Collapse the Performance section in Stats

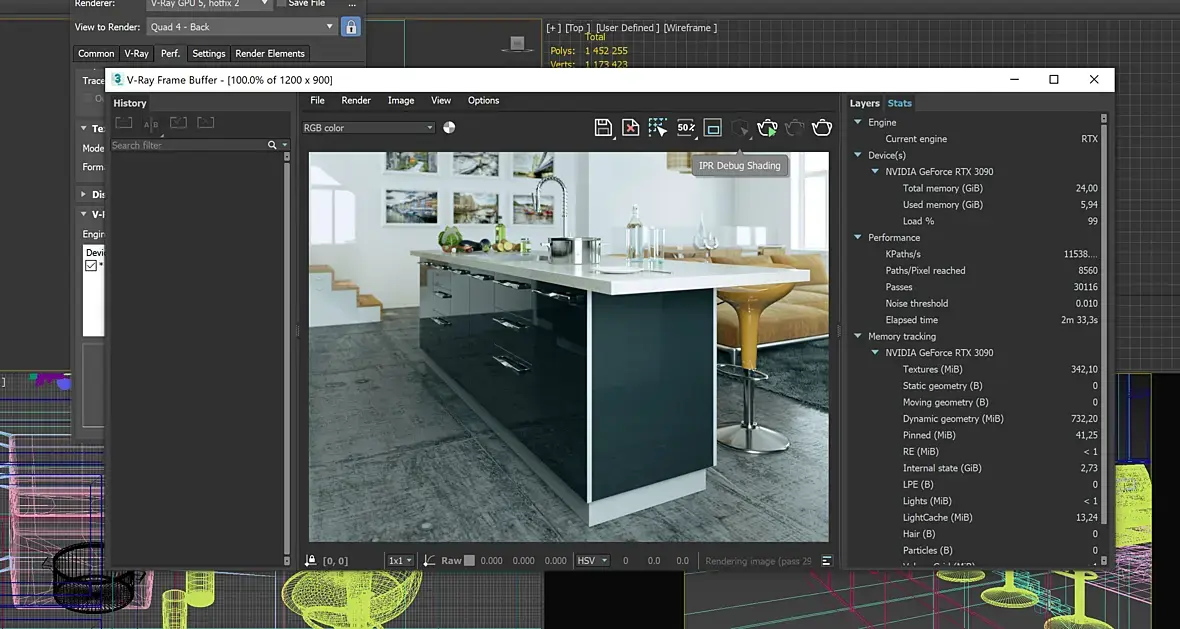tap(858, 238)
